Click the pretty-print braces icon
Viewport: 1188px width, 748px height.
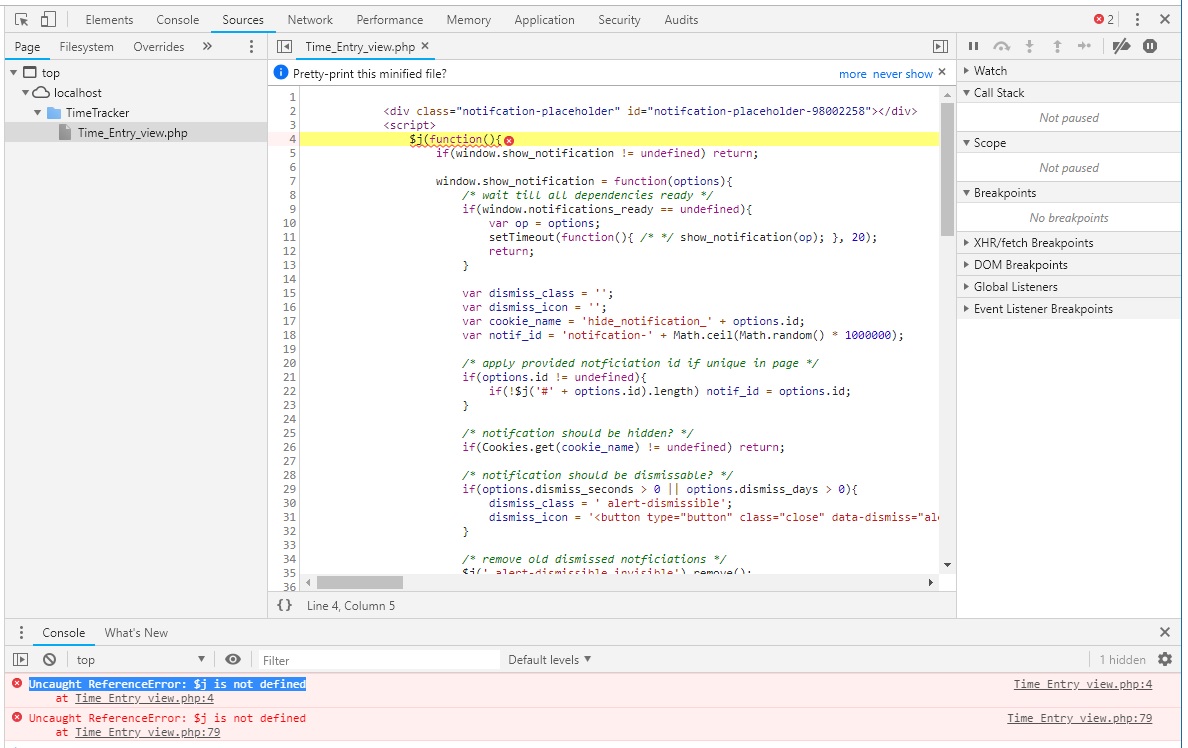[284, 606]
